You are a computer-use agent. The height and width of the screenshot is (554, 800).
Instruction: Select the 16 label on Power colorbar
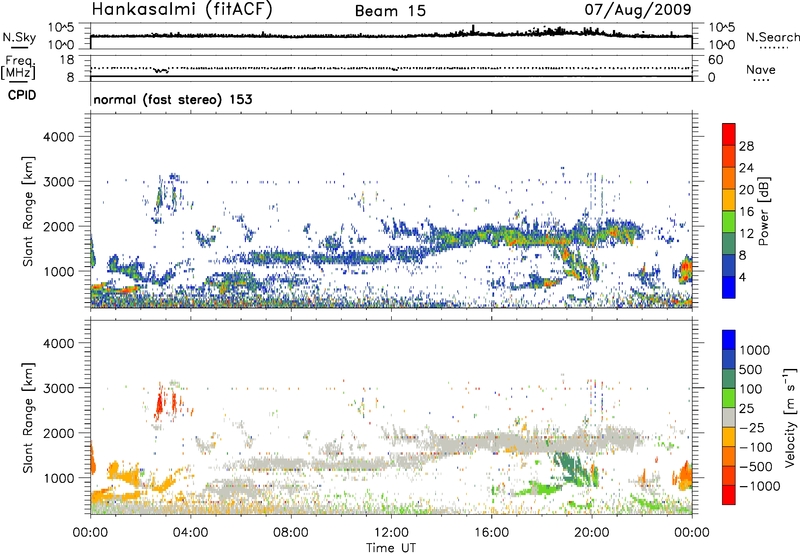pos(746,212)
